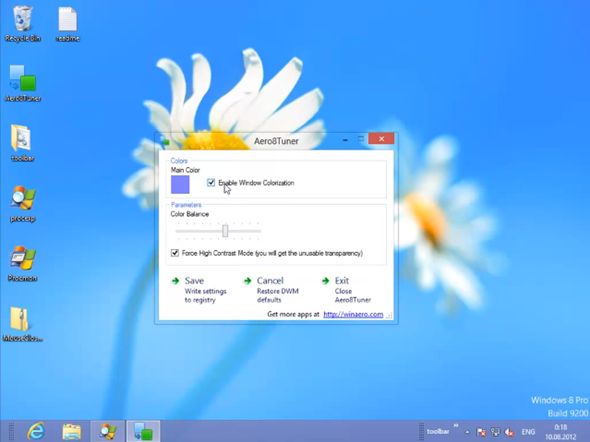Click the Aero8Tuner window title text

(276, 141)
